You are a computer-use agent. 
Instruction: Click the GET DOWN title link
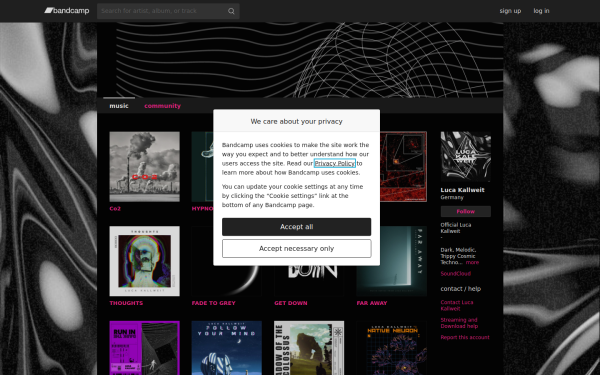point(291,303)
